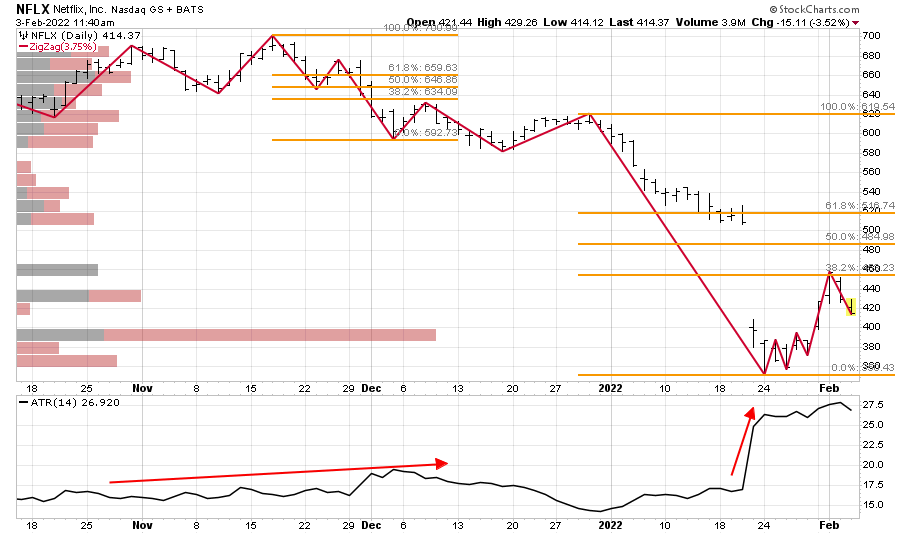This screenshot has width=900, height=534.
Task: Click Fibonacci label 61.8%: 659.63
Action: tap(422, 68)
